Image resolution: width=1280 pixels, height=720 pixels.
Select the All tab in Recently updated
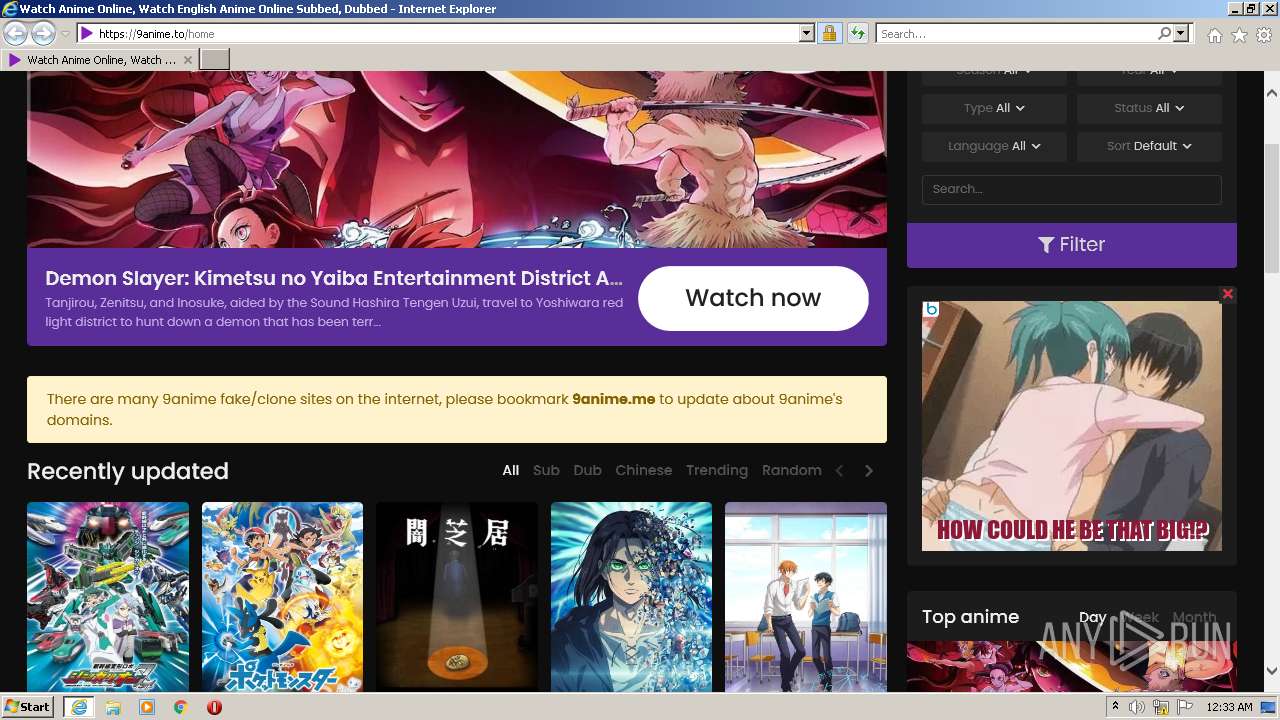[x=511, y=470]
